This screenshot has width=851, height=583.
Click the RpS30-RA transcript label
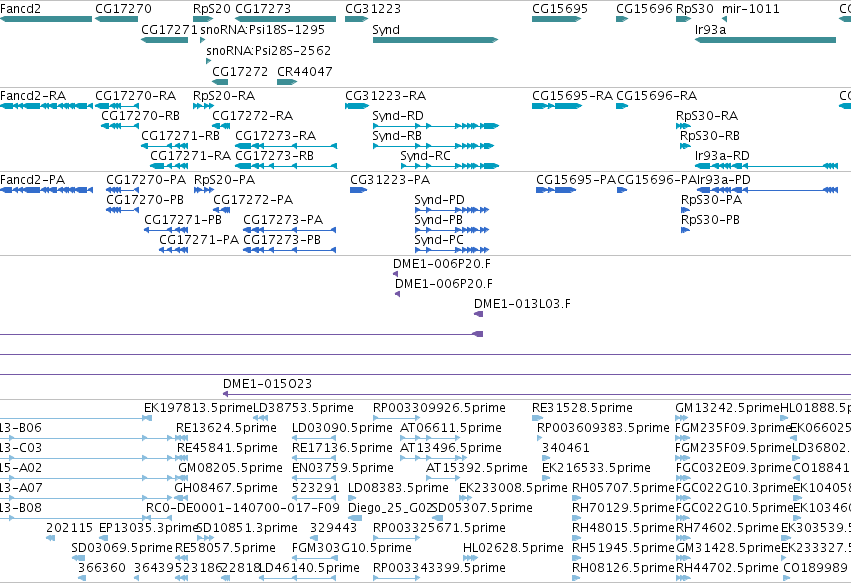click(707, 116)
